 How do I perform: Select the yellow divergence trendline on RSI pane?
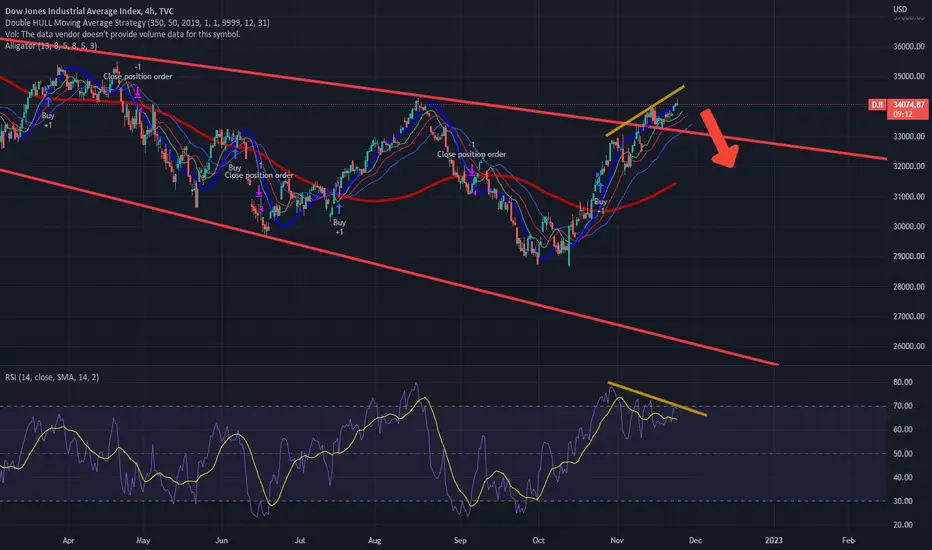coord(657,398)
